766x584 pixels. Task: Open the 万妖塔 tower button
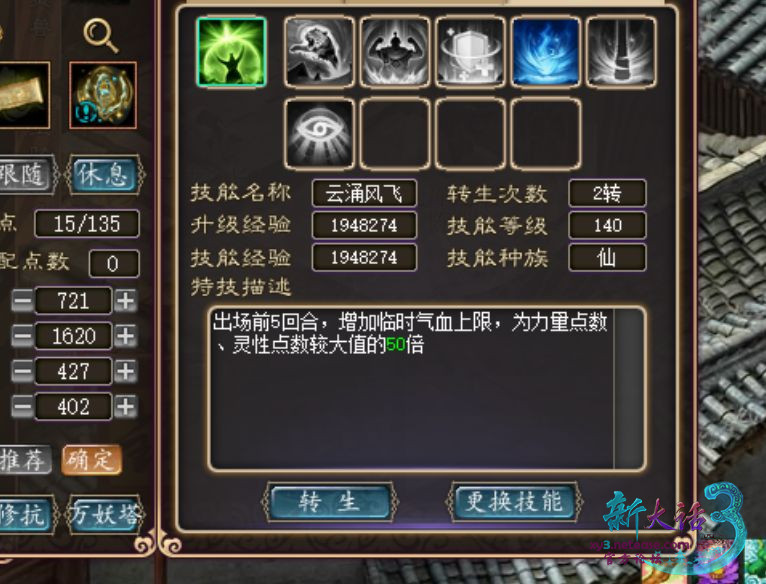click(105, 514)
